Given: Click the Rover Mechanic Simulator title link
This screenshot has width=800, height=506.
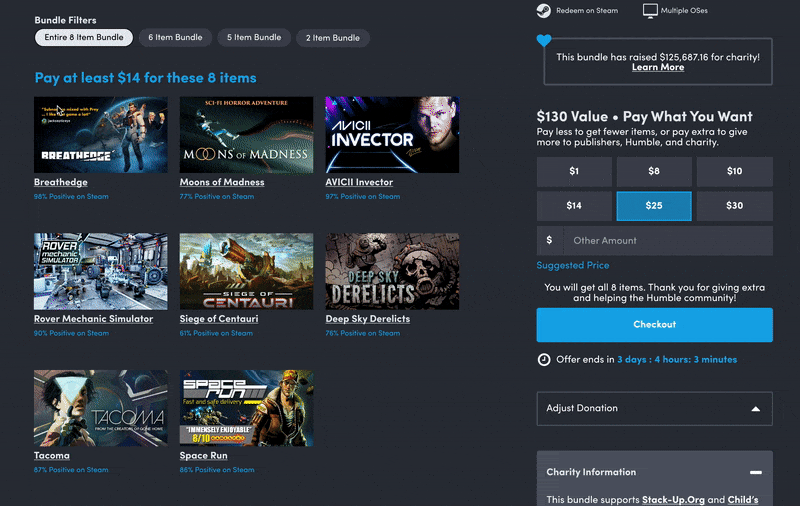Looking at the screenshot, I should tap(93, 319).
